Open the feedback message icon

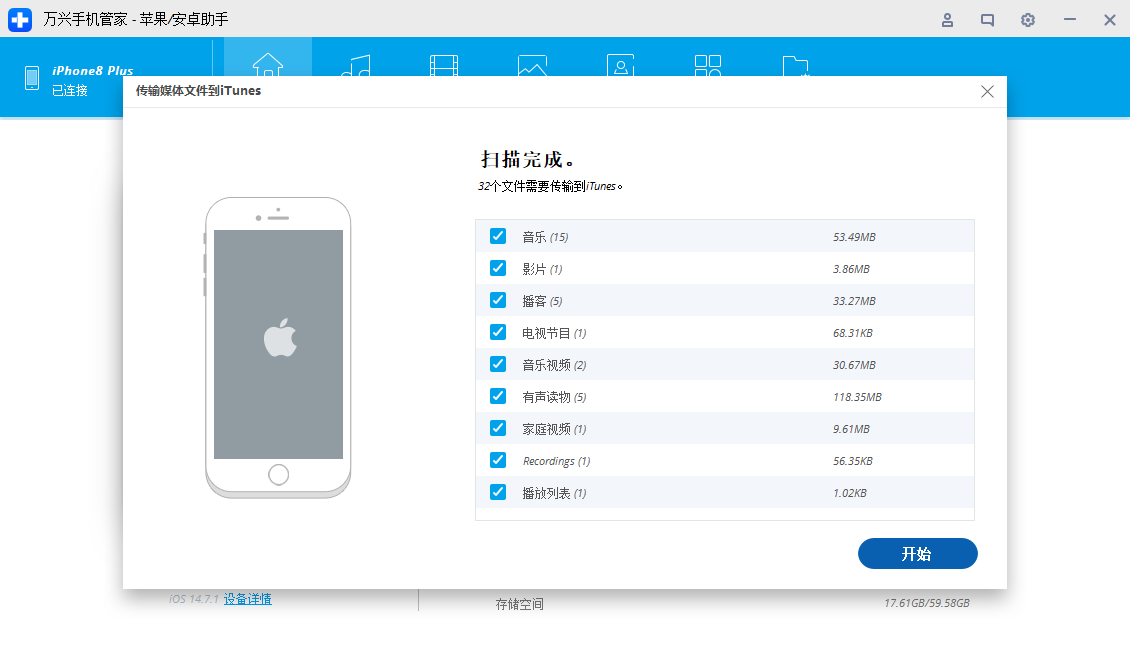pos(987,20)
